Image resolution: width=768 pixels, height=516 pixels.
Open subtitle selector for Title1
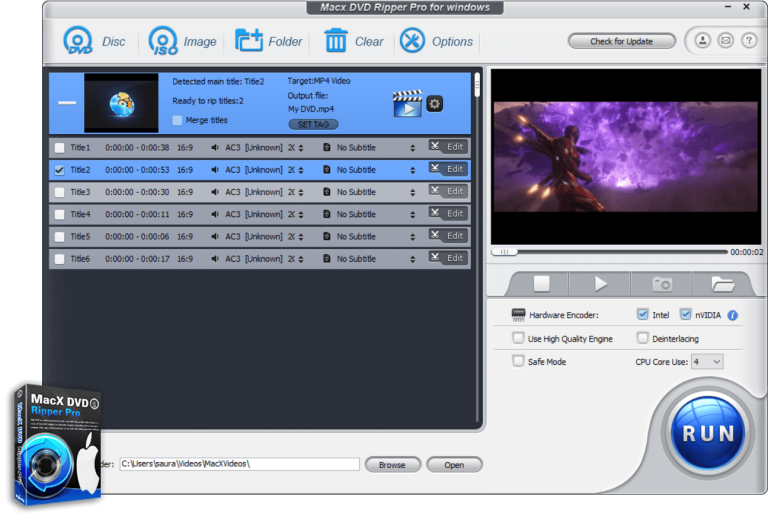coord(412,148)
